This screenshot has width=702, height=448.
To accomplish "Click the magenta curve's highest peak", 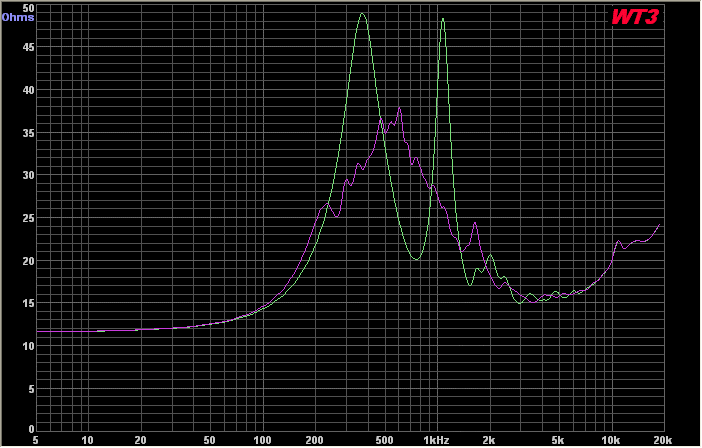I will click(399, 108).
